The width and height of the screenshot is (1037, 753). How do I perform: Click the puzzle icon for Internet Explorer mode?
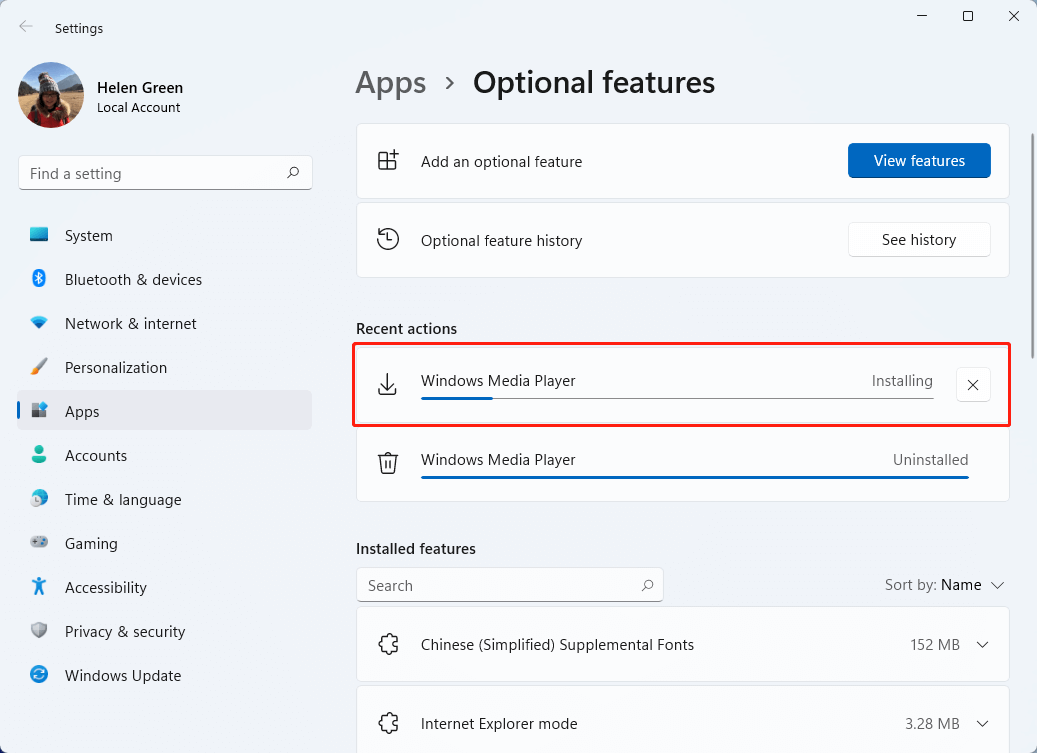388,723
